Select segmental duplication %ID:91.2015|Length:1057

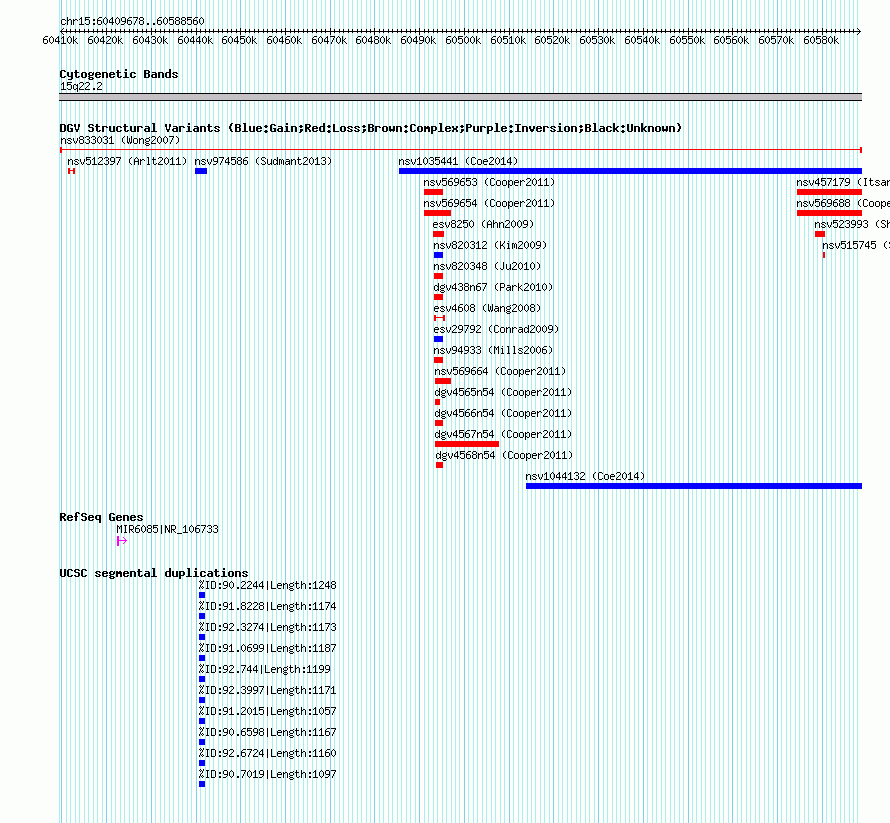click(x=267, y=711)
